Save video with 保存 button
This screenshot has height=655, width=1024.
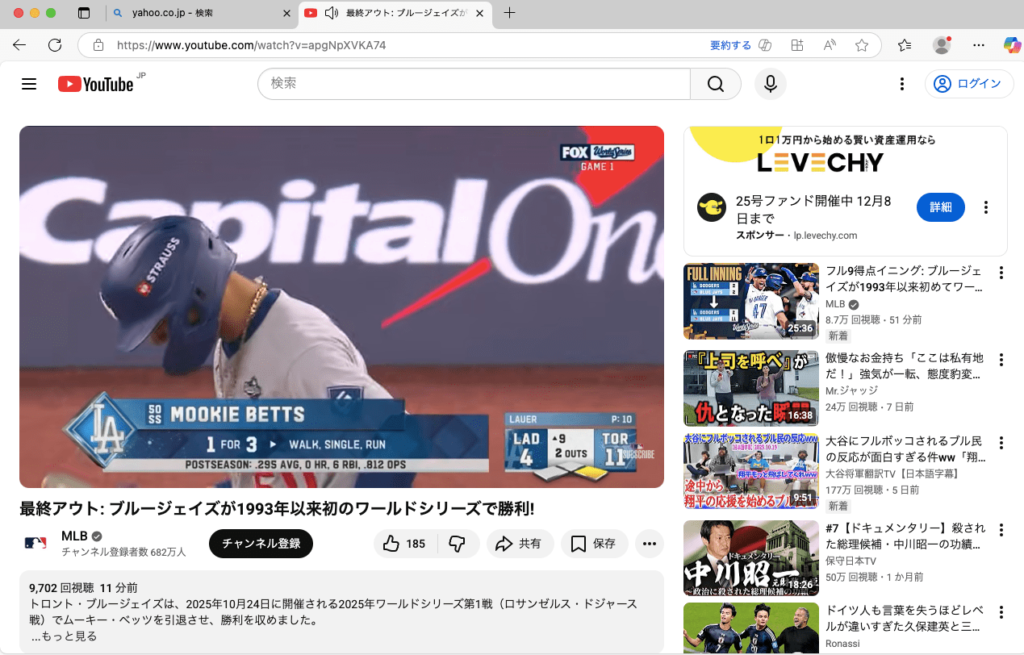tap(594, 543)
